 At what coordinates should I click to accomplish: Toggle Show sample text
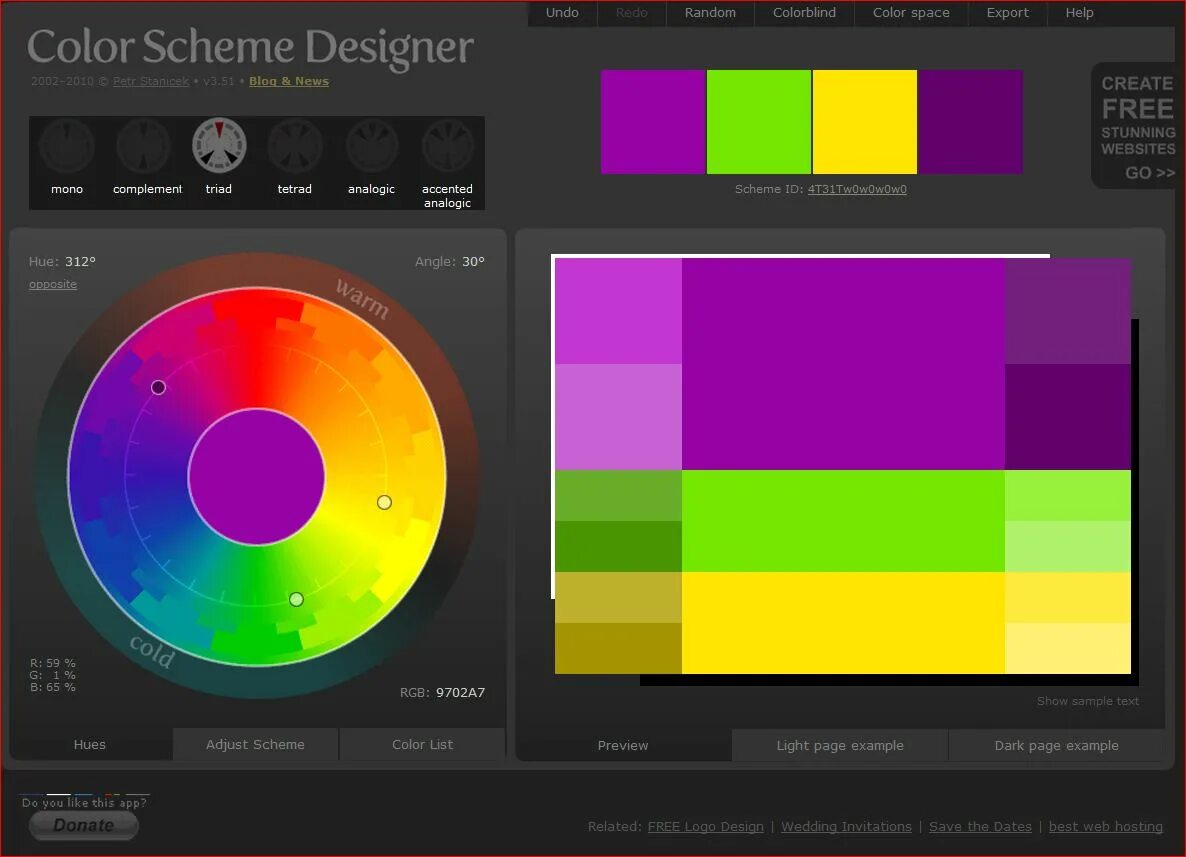tap(1088, 701)
